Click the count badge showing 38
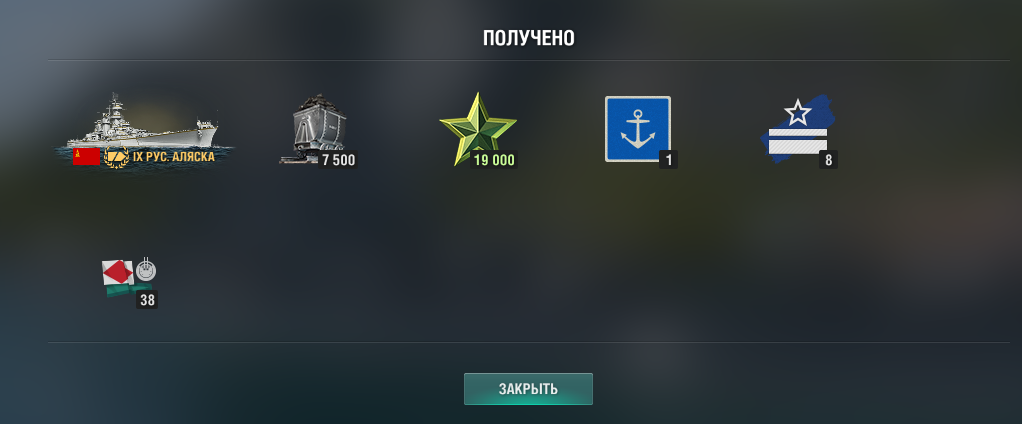 point(147,300)
